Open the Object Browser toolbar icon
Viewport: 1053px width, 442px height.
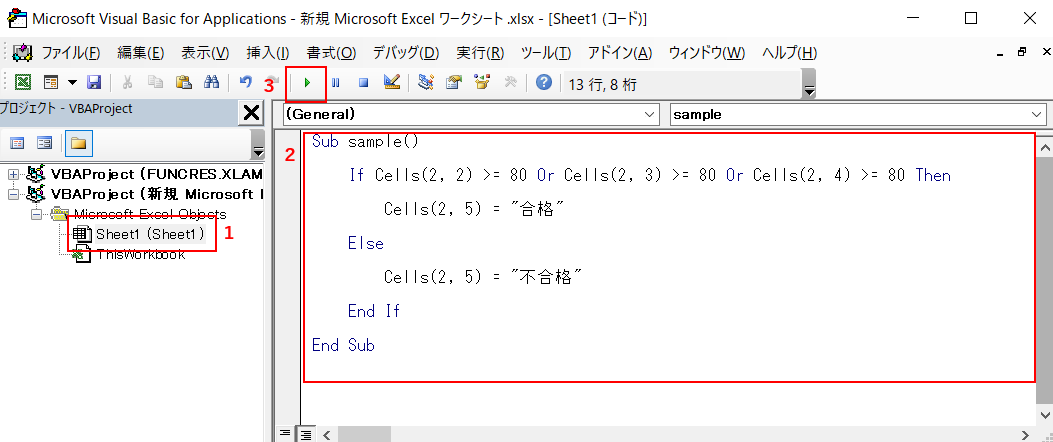pyautogui.click(x=483, y=83)
